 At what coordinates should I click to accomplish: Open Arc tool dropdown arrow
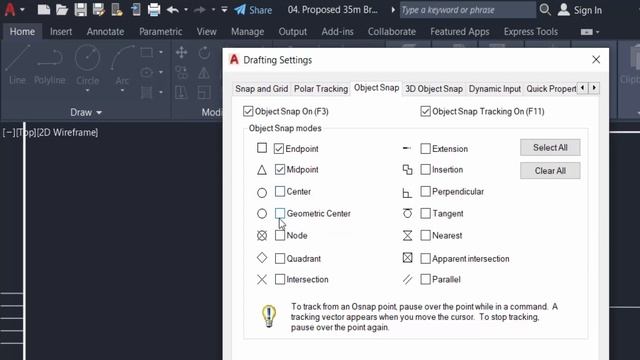pos(122,90)
